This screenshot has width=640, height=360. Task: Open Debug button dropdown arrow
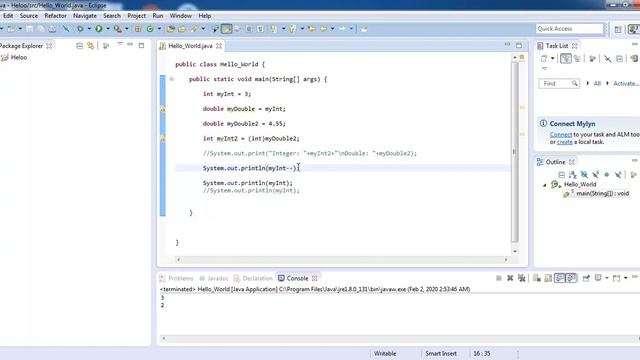pyautogui.click(x=89, y=29)
